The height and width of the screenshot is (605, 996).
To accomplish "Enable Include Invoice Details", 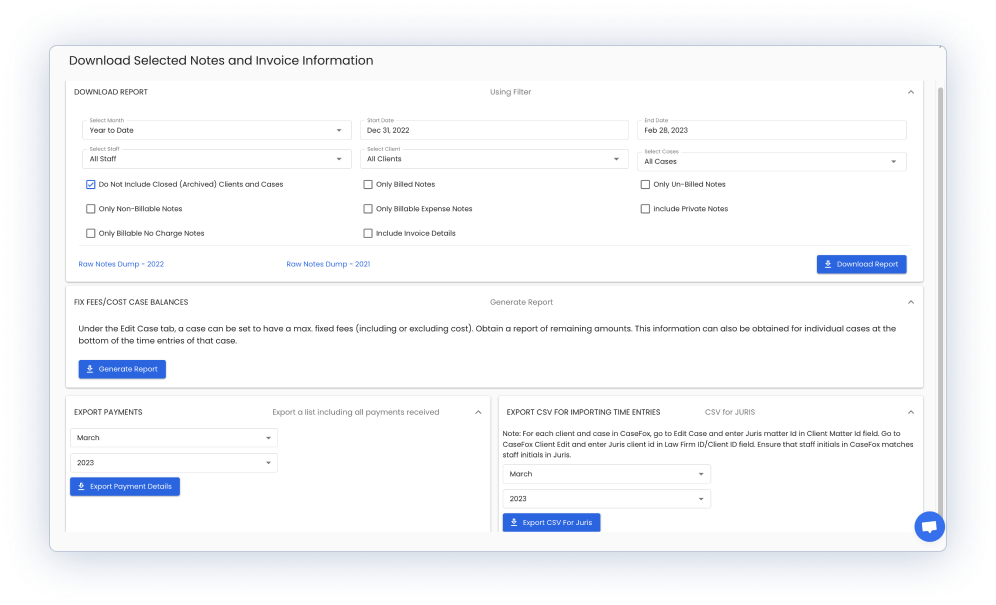I will coord(368,232).
